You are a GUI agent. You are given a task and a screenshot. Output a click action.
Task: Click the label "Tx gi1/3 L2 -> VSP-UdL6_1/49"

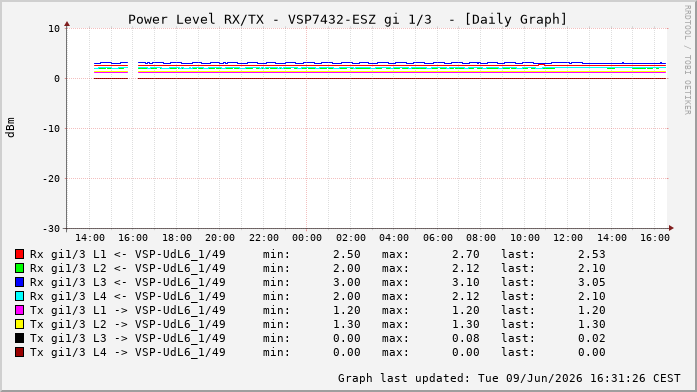128,324
